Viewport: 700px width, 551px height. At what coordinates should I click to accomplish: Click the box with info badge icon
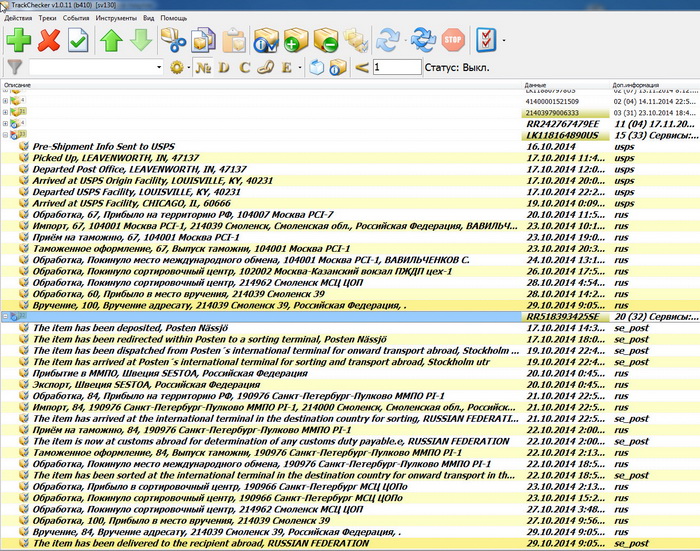coord(266,40)
